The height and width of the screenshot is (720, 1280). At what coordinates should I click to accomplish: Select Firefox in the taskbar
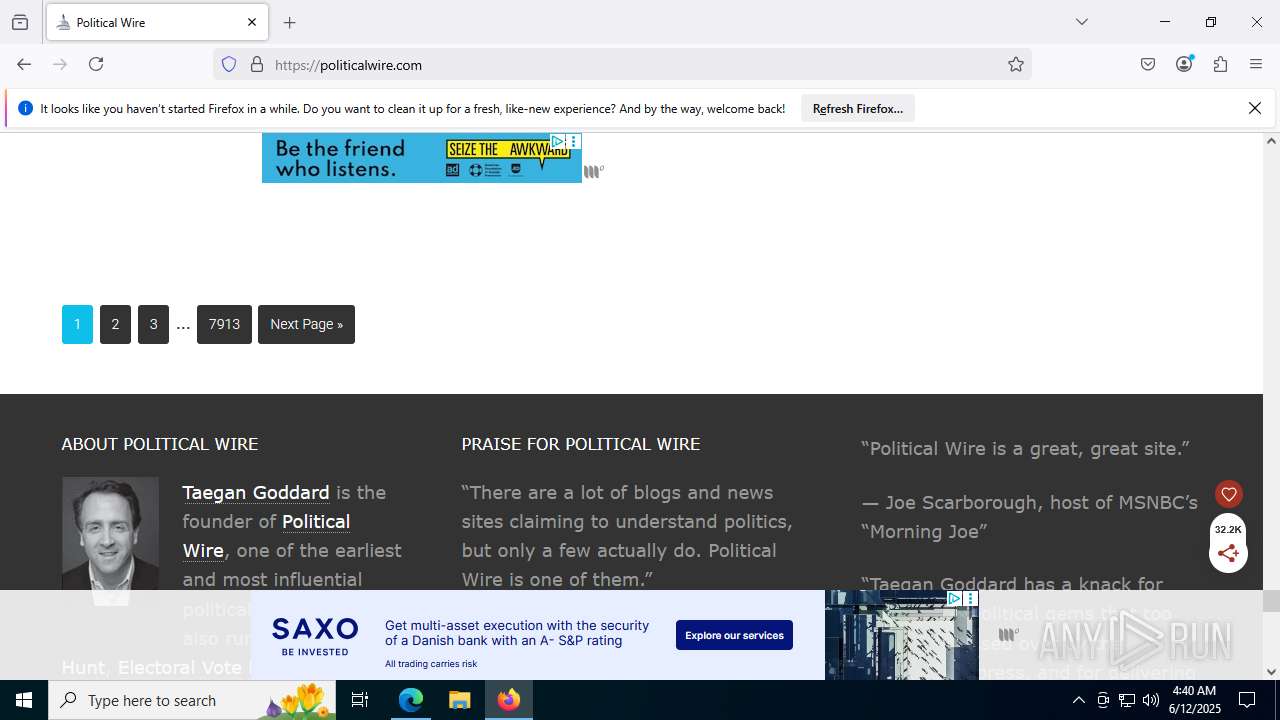tap(509, 700)
